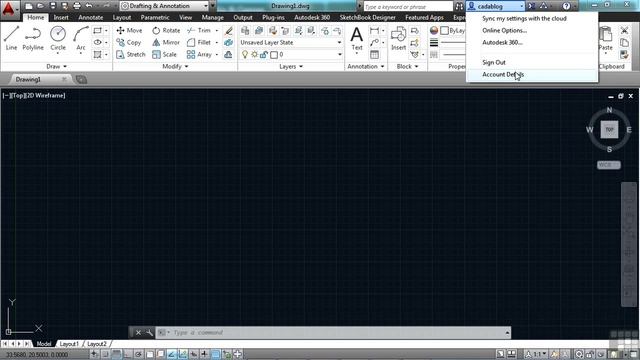Image resolution: width=640 pixels, height=360 pixels.
Task: Select Account Details in account menu
Action: click(x=503, y=75)
